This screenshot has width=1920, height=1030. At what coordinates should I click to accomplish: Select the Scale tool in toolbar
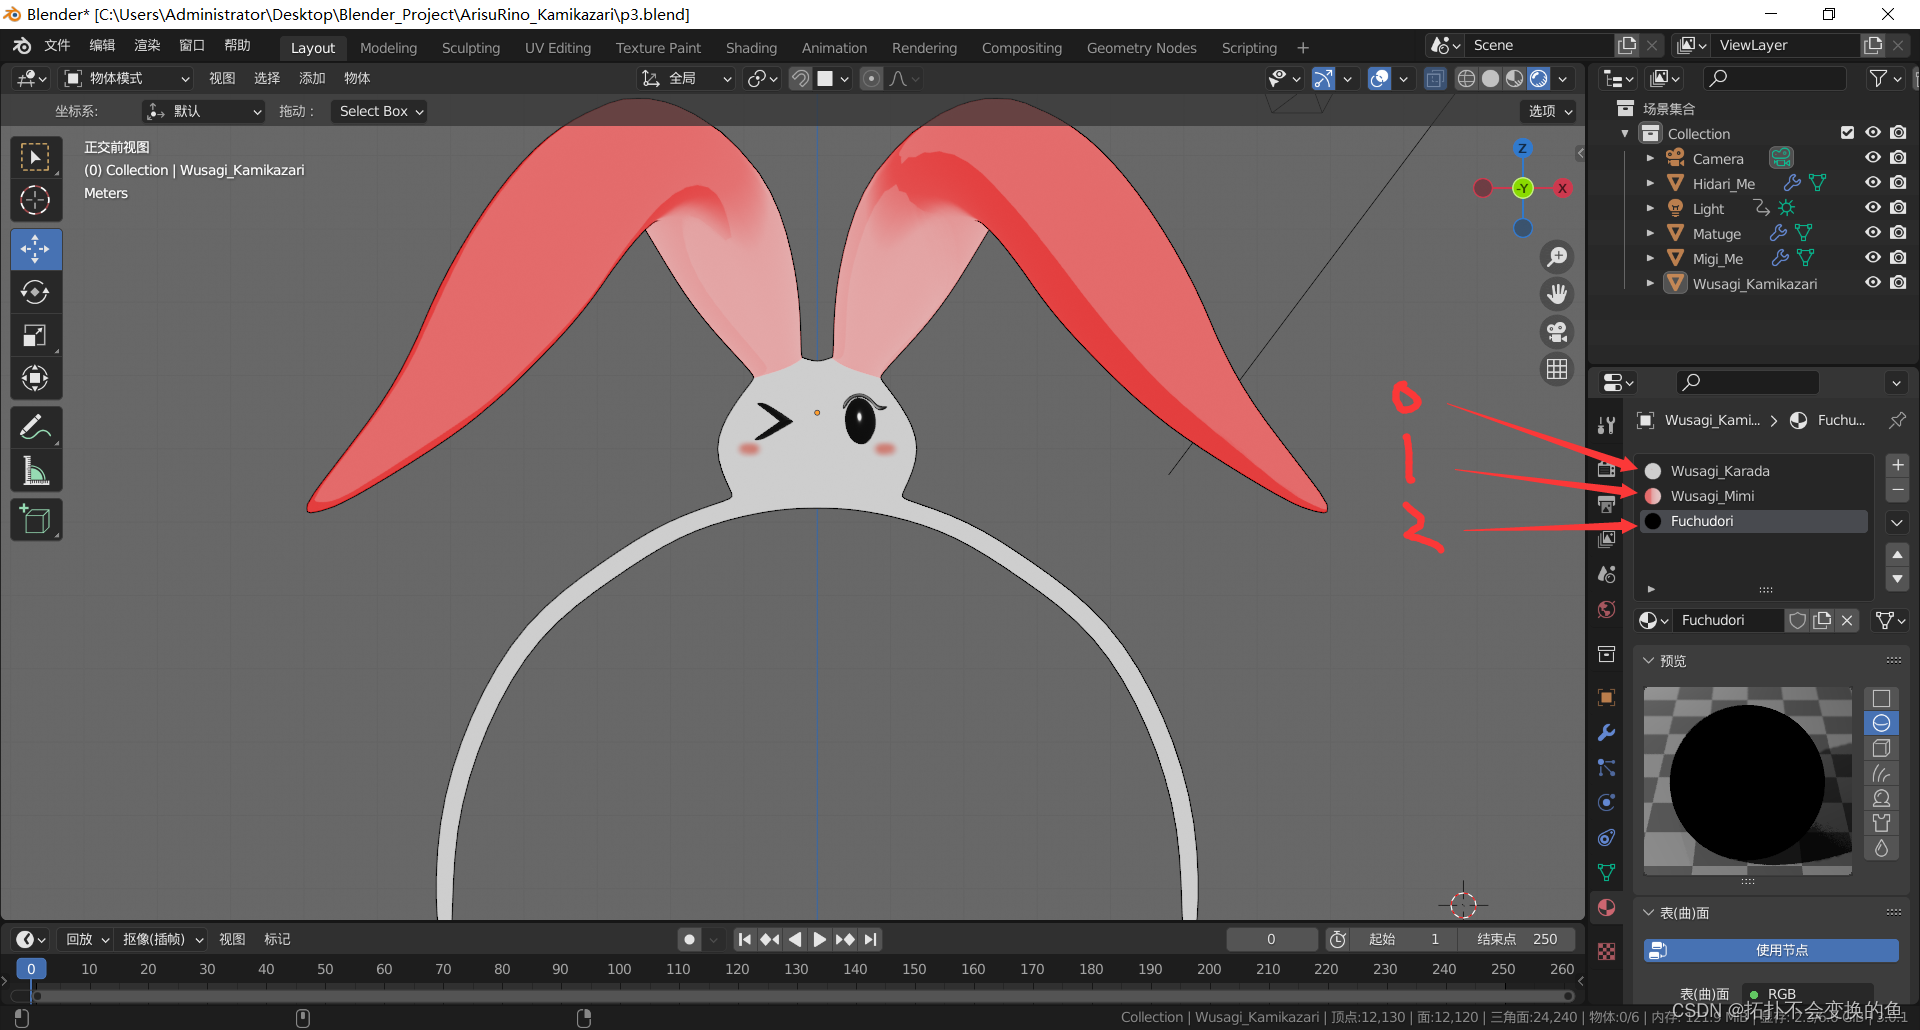pyautogui.click(x=35, y=336)
